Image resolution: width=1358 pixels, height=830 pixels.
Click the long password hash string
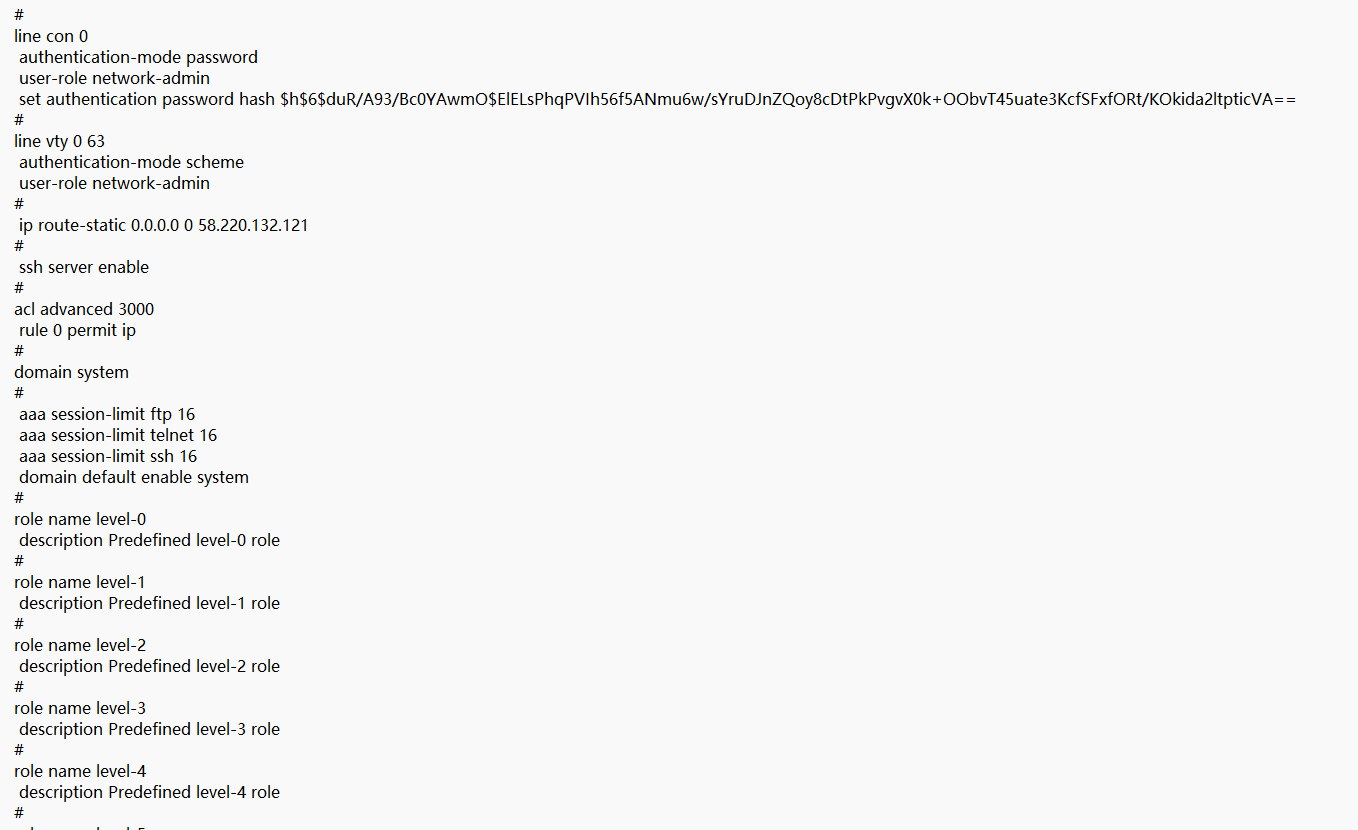pyautogui.click(x=788, y=99)
